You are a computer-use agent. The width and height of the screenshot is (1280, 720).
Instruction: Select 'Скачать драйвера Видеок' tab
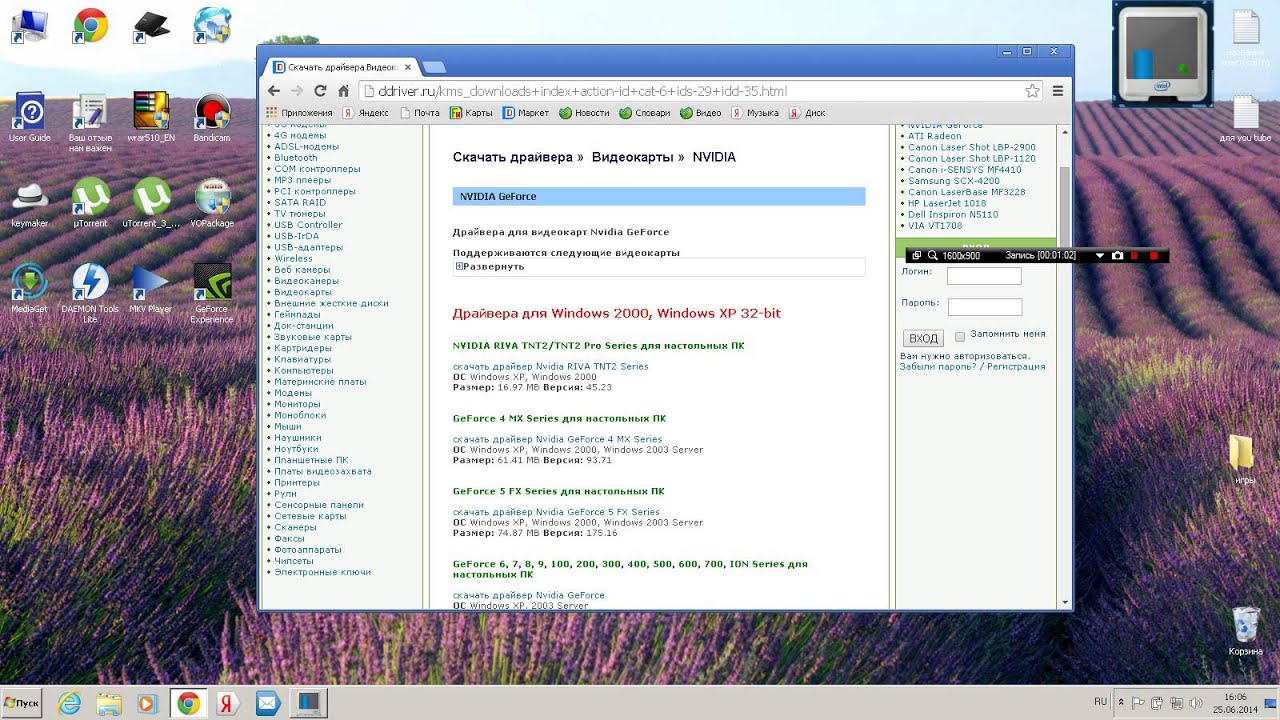click(x=342, y=67)
